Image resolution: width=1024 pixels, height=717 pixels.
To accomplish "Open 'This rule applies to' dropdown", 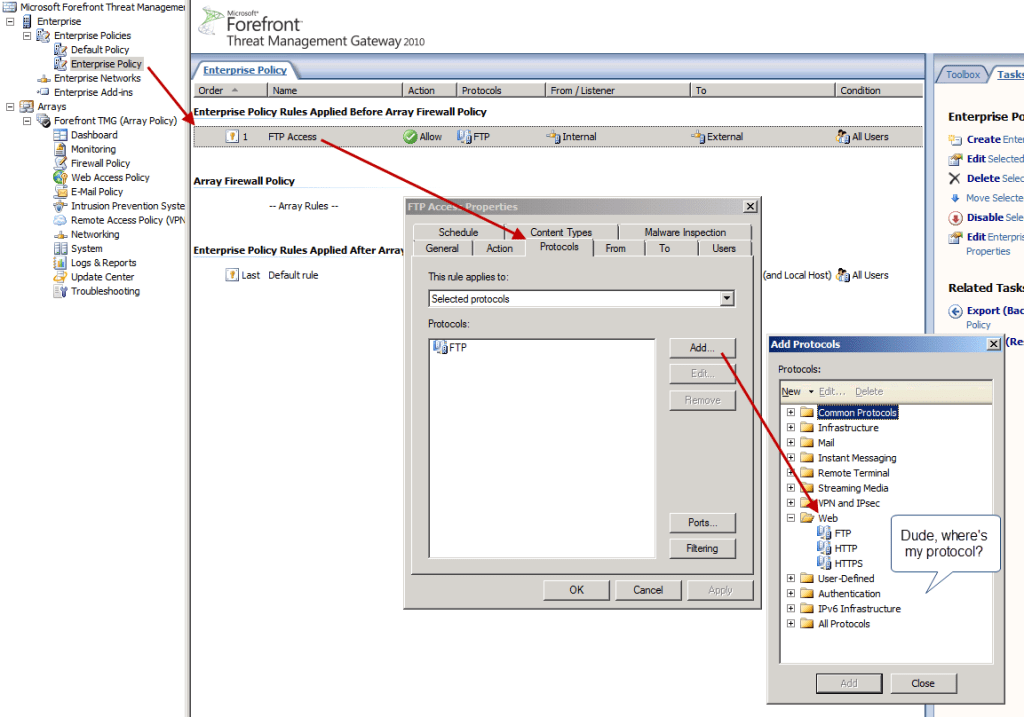I will click(727, 298).
